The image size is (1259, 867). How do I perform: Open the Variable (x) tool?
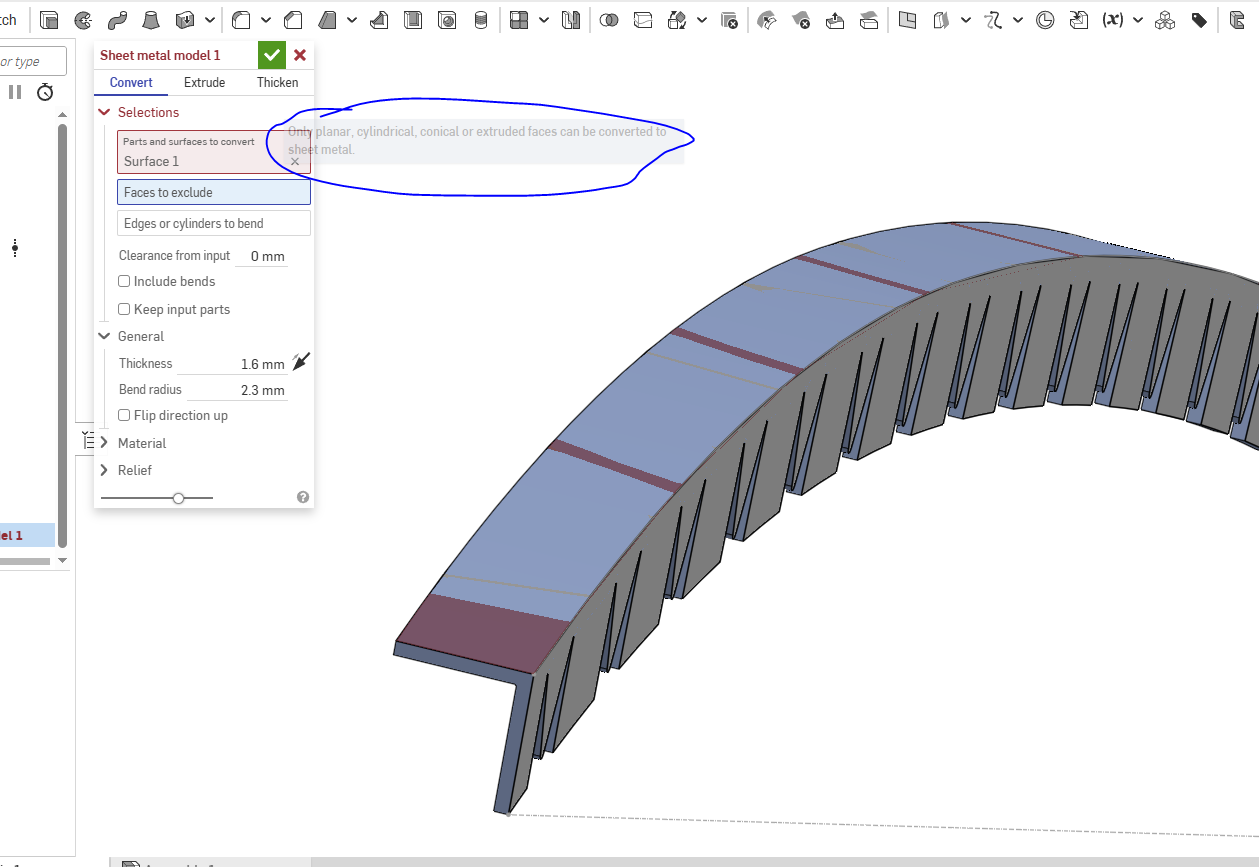tap(1112, 20)
